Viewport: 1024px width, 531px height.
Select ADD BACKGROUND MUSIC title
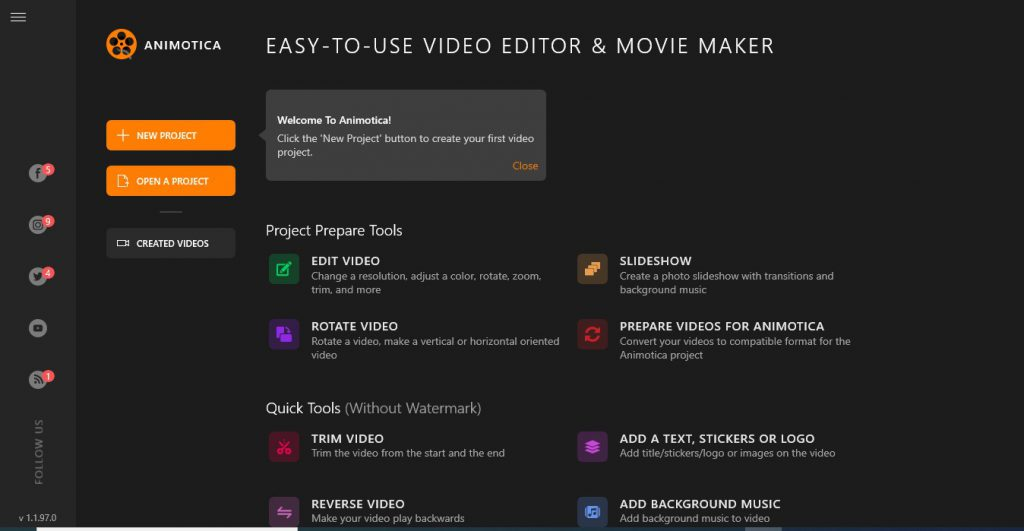point(700,504)
